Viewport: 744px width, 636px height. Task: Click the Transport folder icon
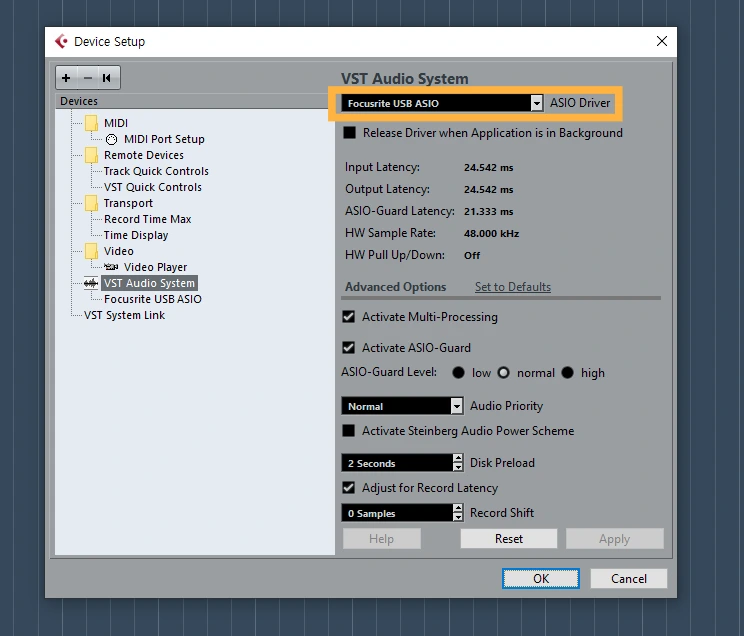(91, 203)
